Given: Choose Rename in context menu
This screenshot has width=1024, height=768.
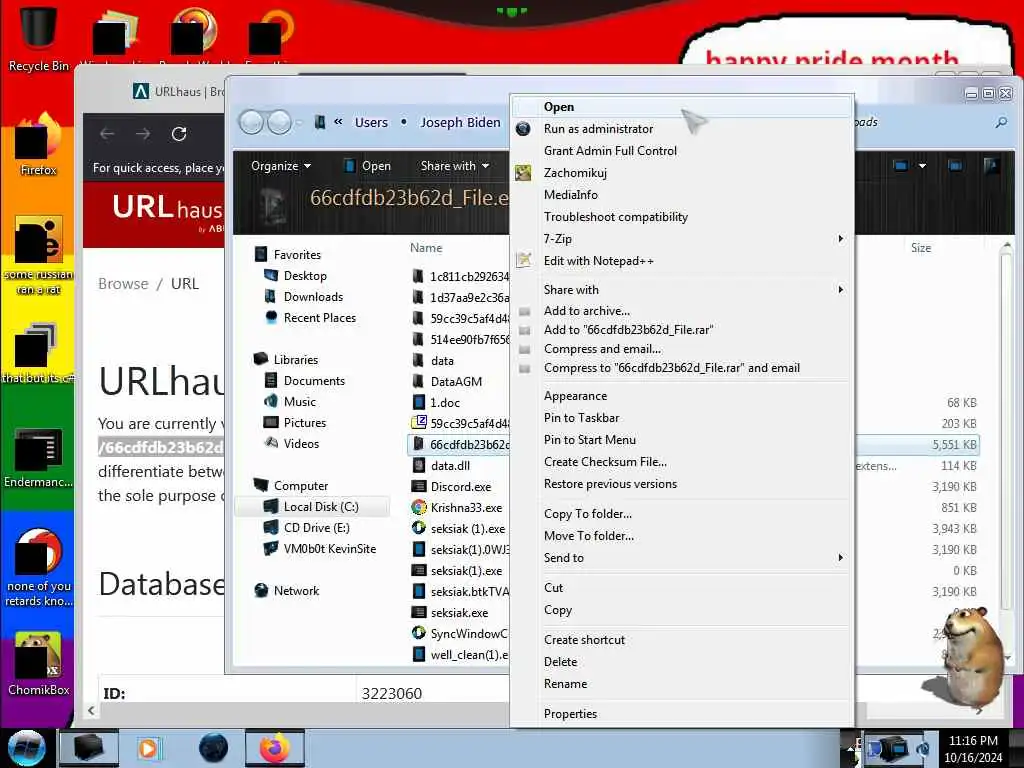Looking at the screenshot, I should tap(682, 684).
